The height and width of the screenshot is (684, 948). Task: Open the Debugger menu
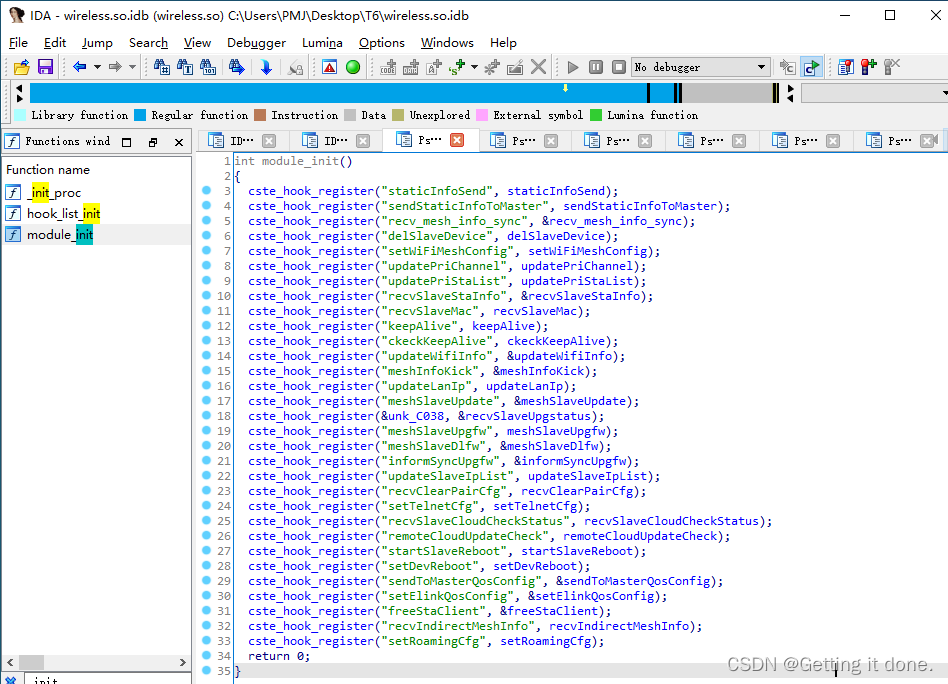(x=256, y=43)
